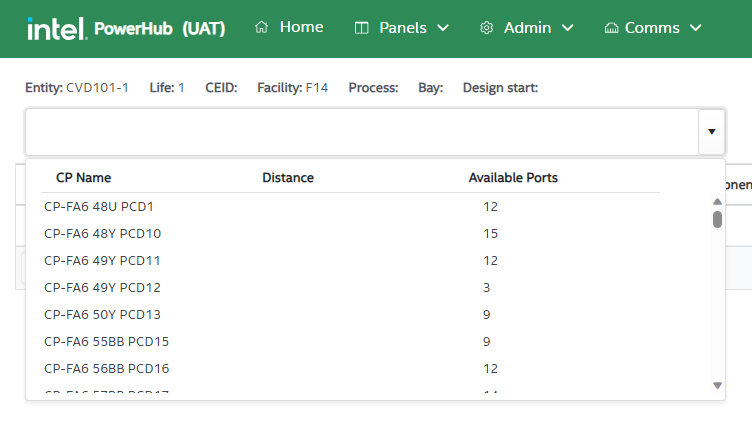Open the Comms menu chevron
This screenshot has height=422, width=752.
point(696,28)
